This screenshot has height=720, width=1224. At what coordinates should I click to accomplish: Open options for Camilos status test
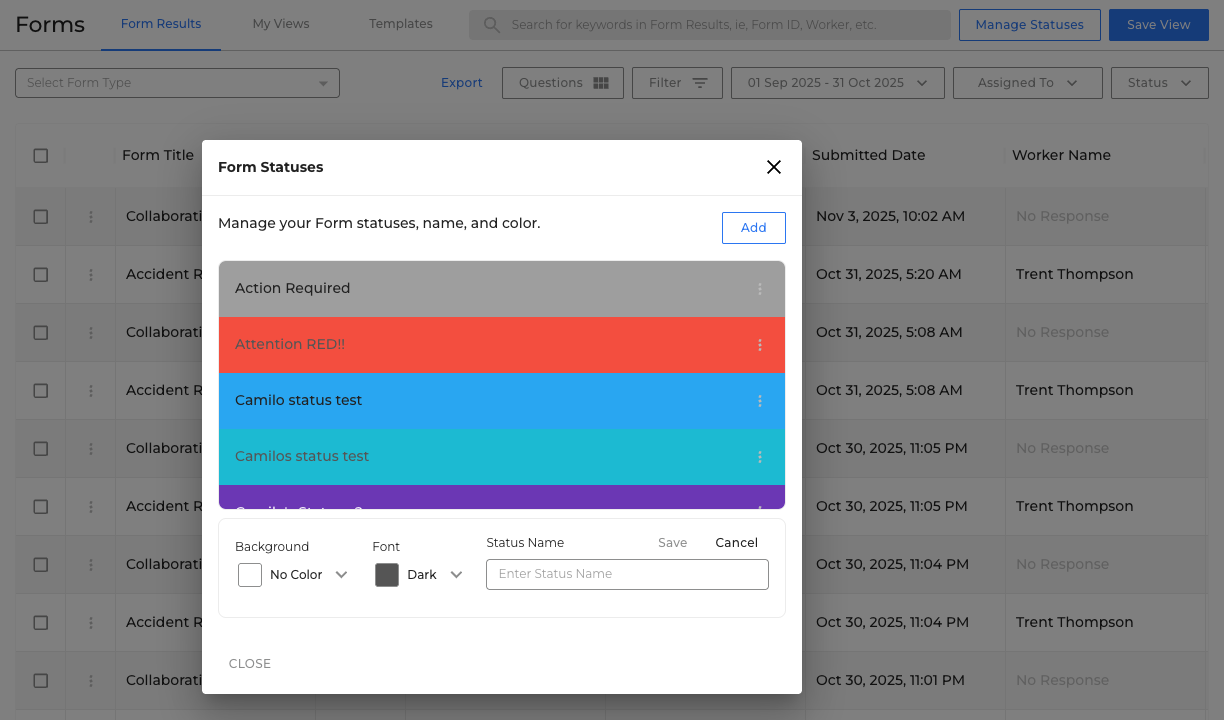tap(760, 457)
